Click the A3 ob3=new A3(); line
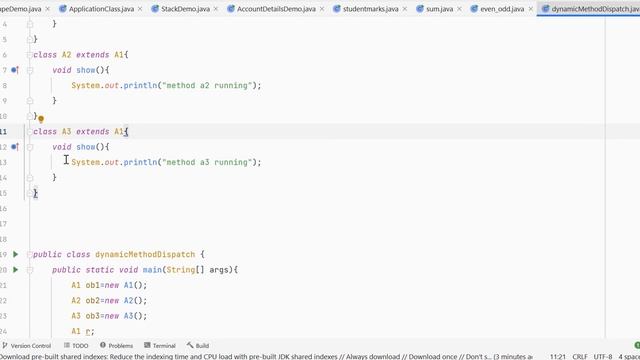640x360 pixels. click(x=109, y=316)
